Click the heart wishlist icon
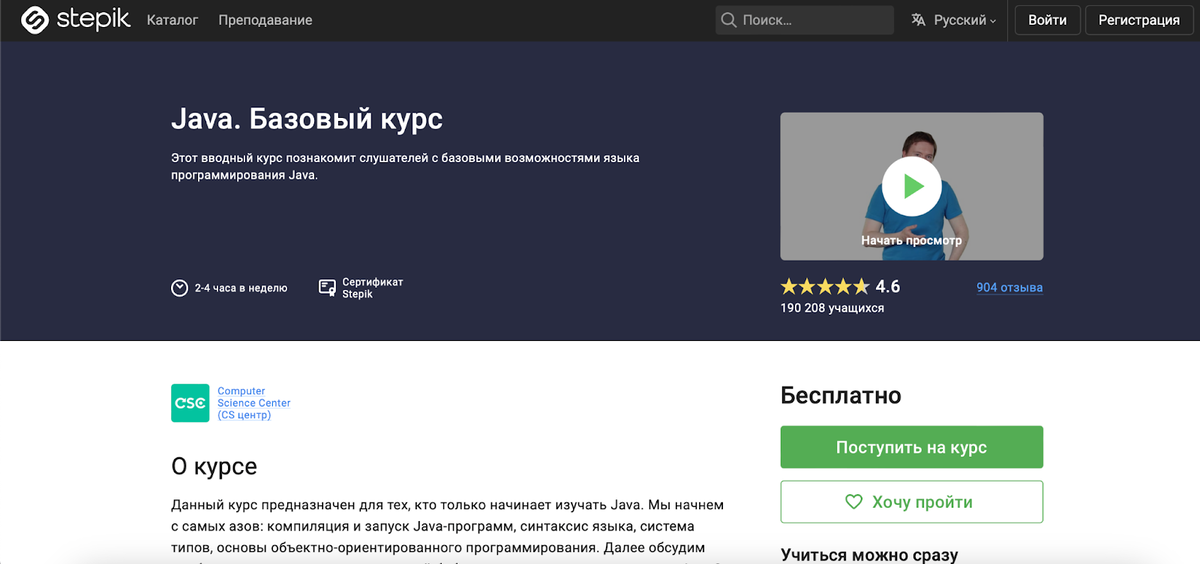The height and width of the screenshot is (564, 1200). click(x=854, y=502)
